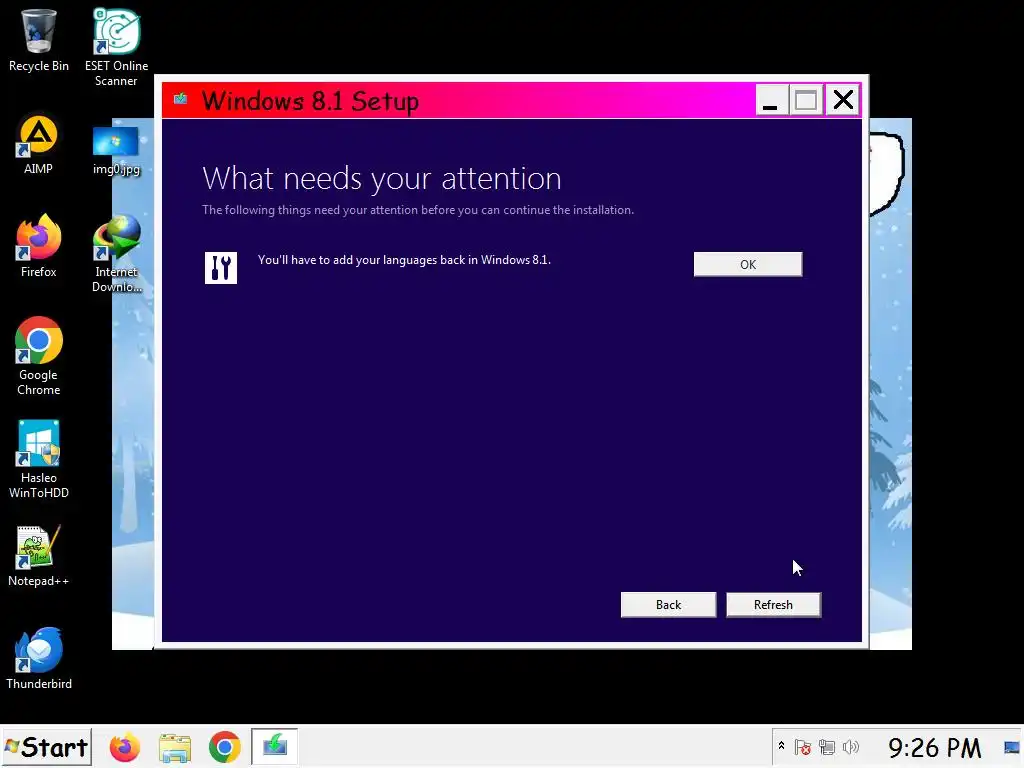Open File Explorer from the taskbar
The image size is (1024, 768).
pyautogui.click(x=175, y=748)
